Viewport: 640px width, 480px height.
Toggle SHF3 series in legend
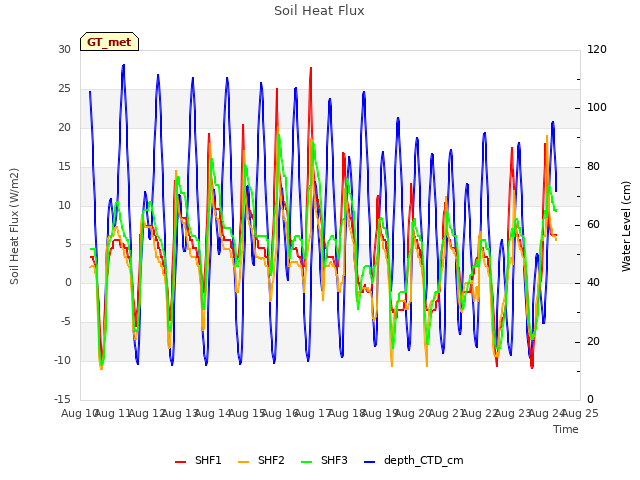(x=324, y=460)
